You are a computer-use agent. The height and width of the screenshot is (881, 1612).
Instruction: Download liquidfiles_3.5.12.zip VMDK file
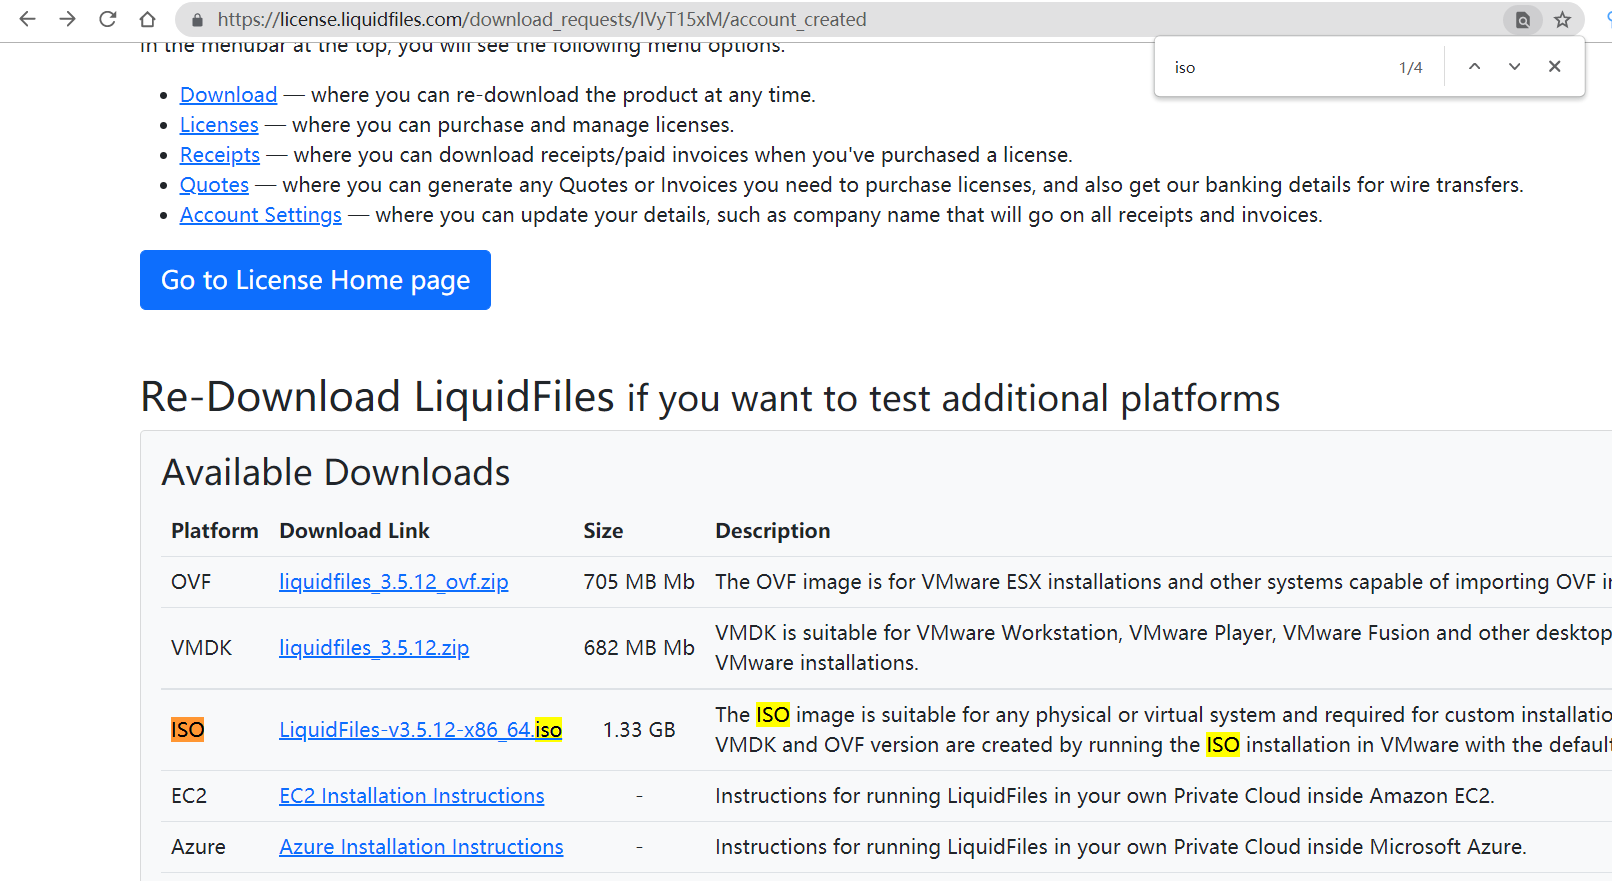374,648
